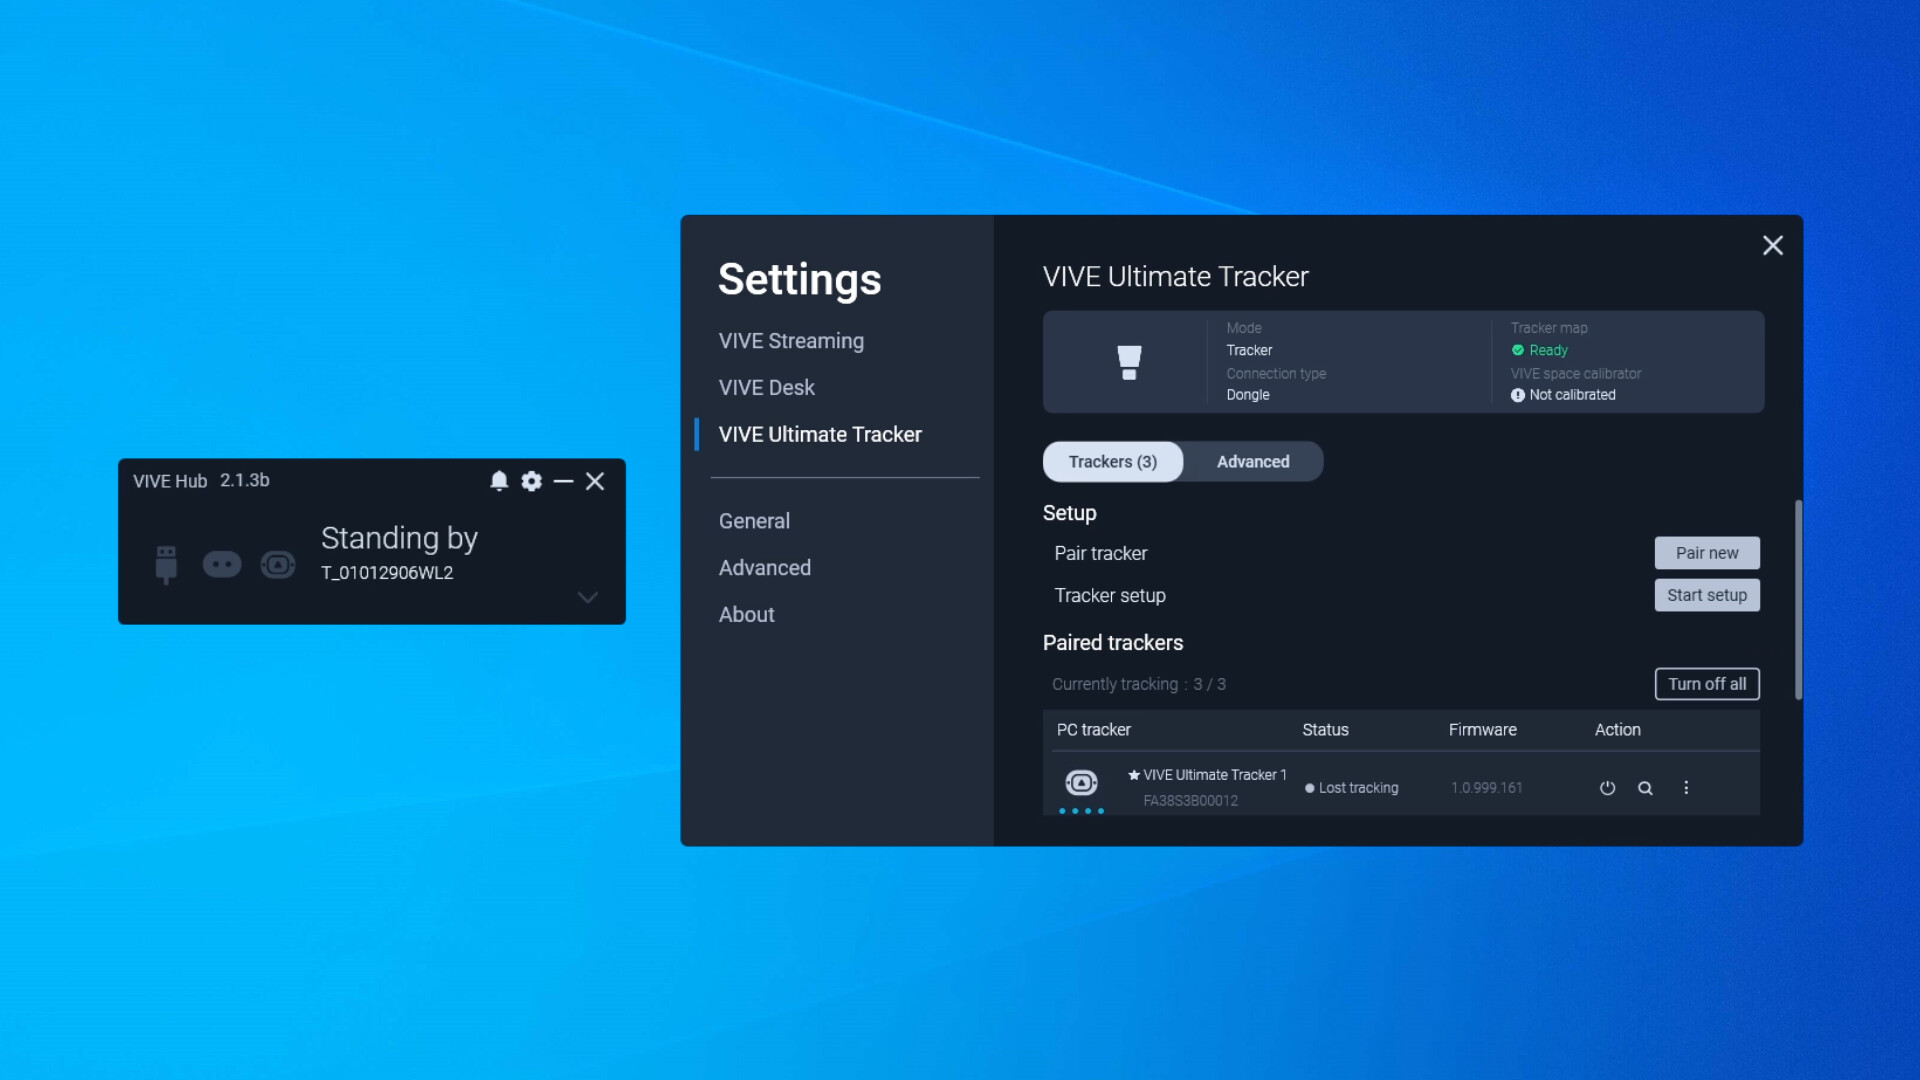Toggle the Lost tracking status indicator
1920x1080 pixels.
pos(1310,788)
